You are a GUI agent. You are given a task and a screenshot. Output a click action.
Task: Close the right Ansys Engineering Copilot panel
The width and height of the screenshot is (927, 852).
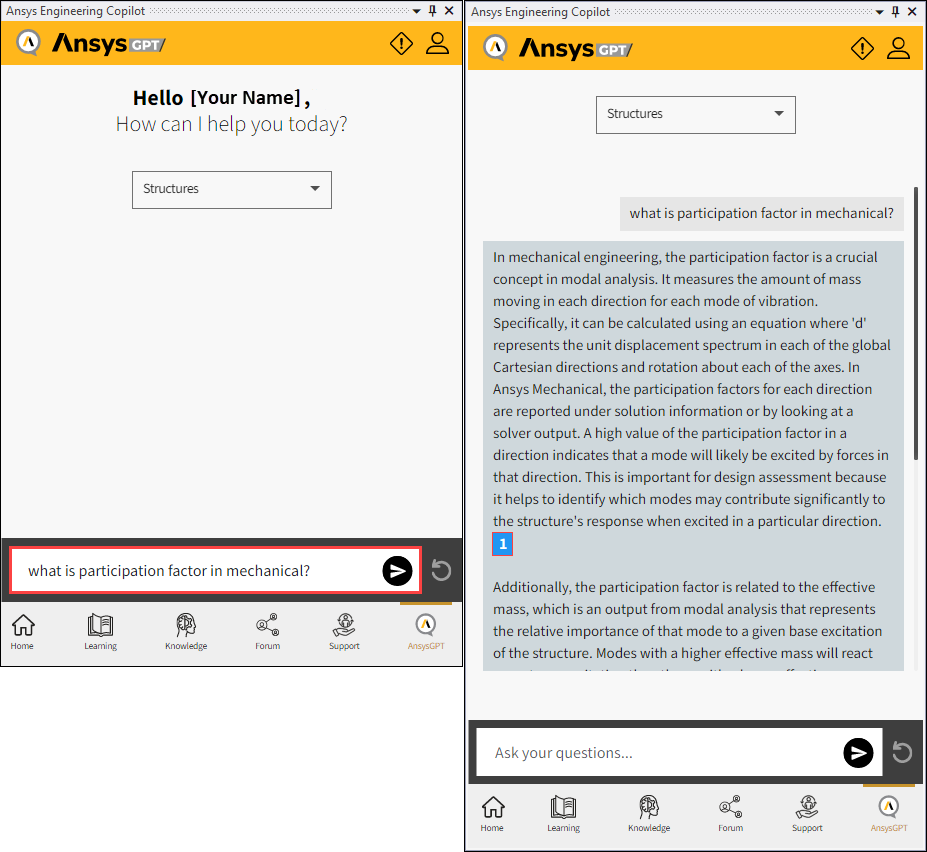point(912,11)
